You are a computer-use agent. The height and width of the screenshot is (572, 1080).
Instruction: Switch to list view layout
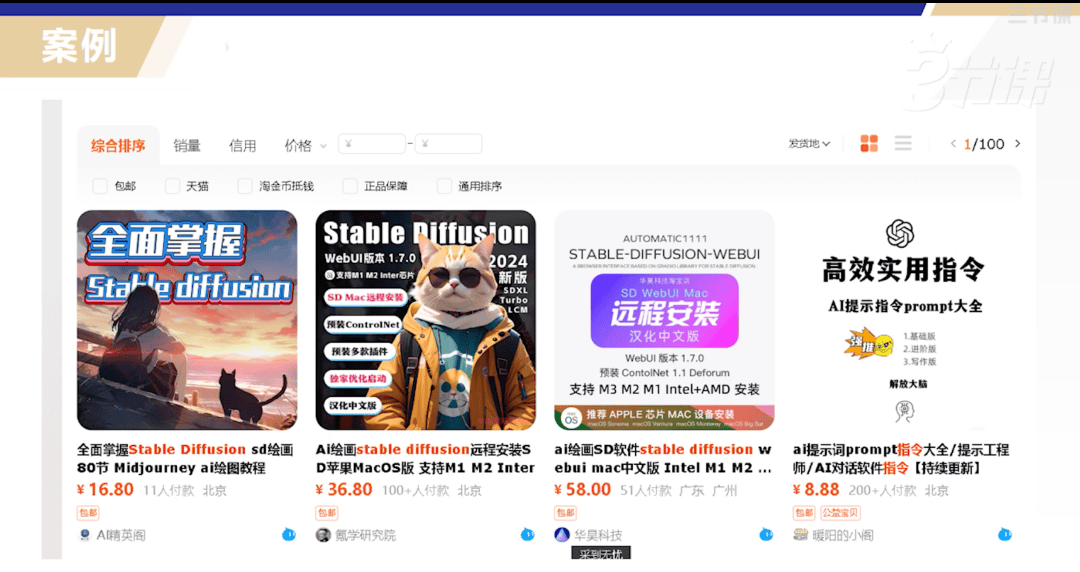tap(903, 144)
